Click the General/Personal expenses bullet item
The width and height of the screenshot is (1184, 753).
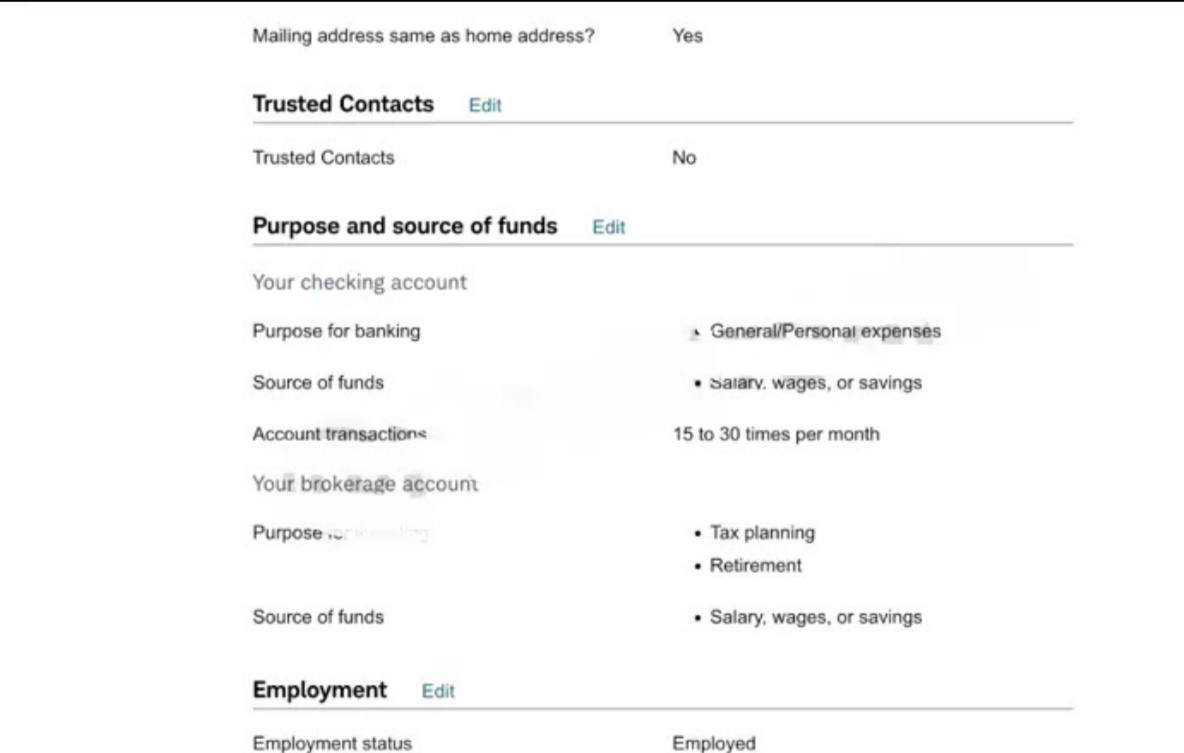pos(825,331)
